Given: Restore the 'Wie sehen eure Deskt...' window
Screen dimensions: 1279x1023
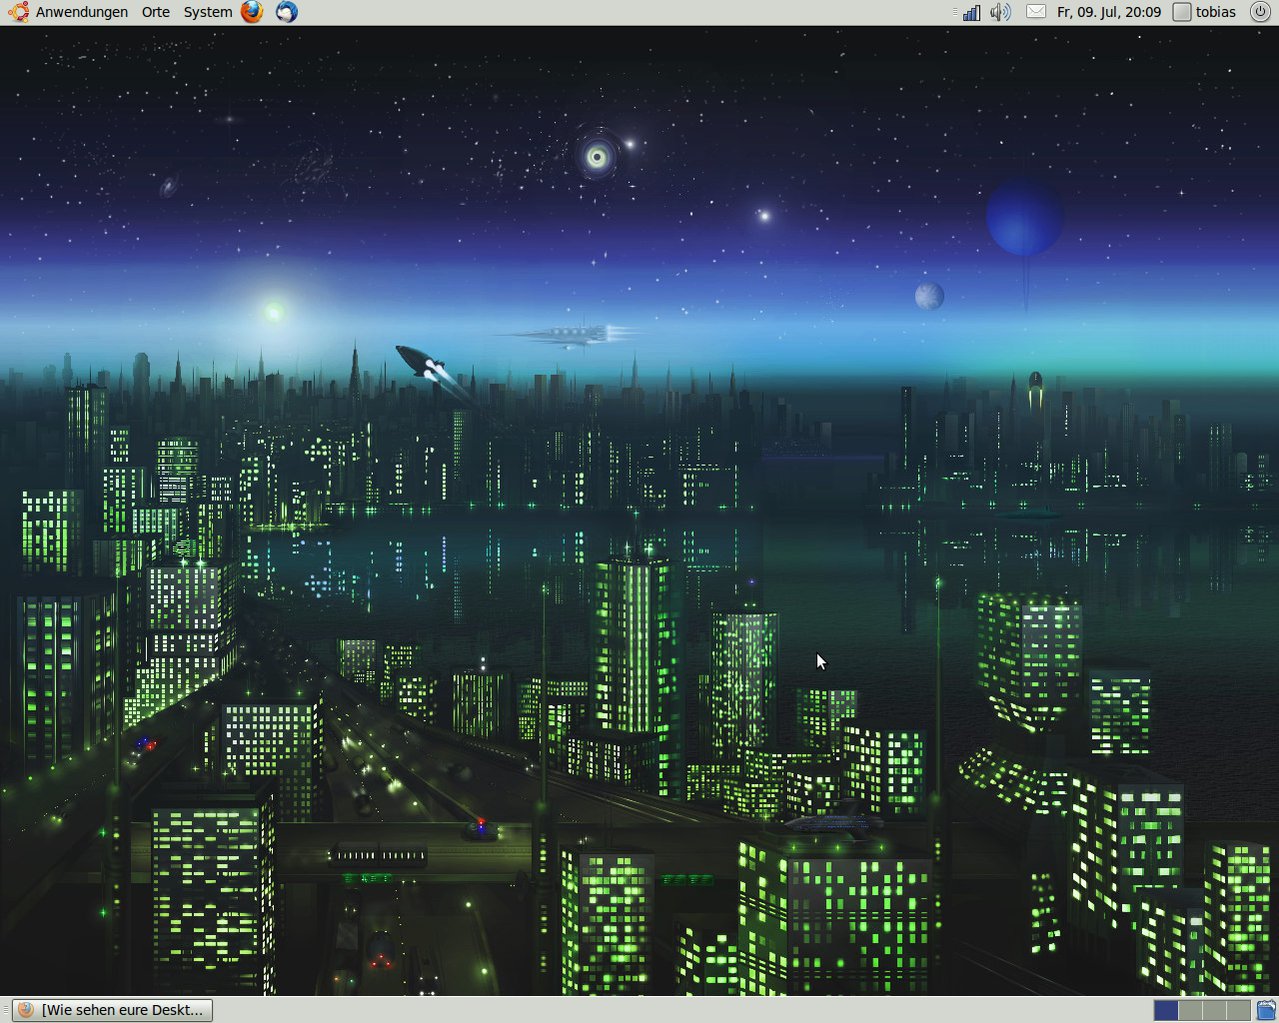Looking at the screenshot, I should [112, 1010].
